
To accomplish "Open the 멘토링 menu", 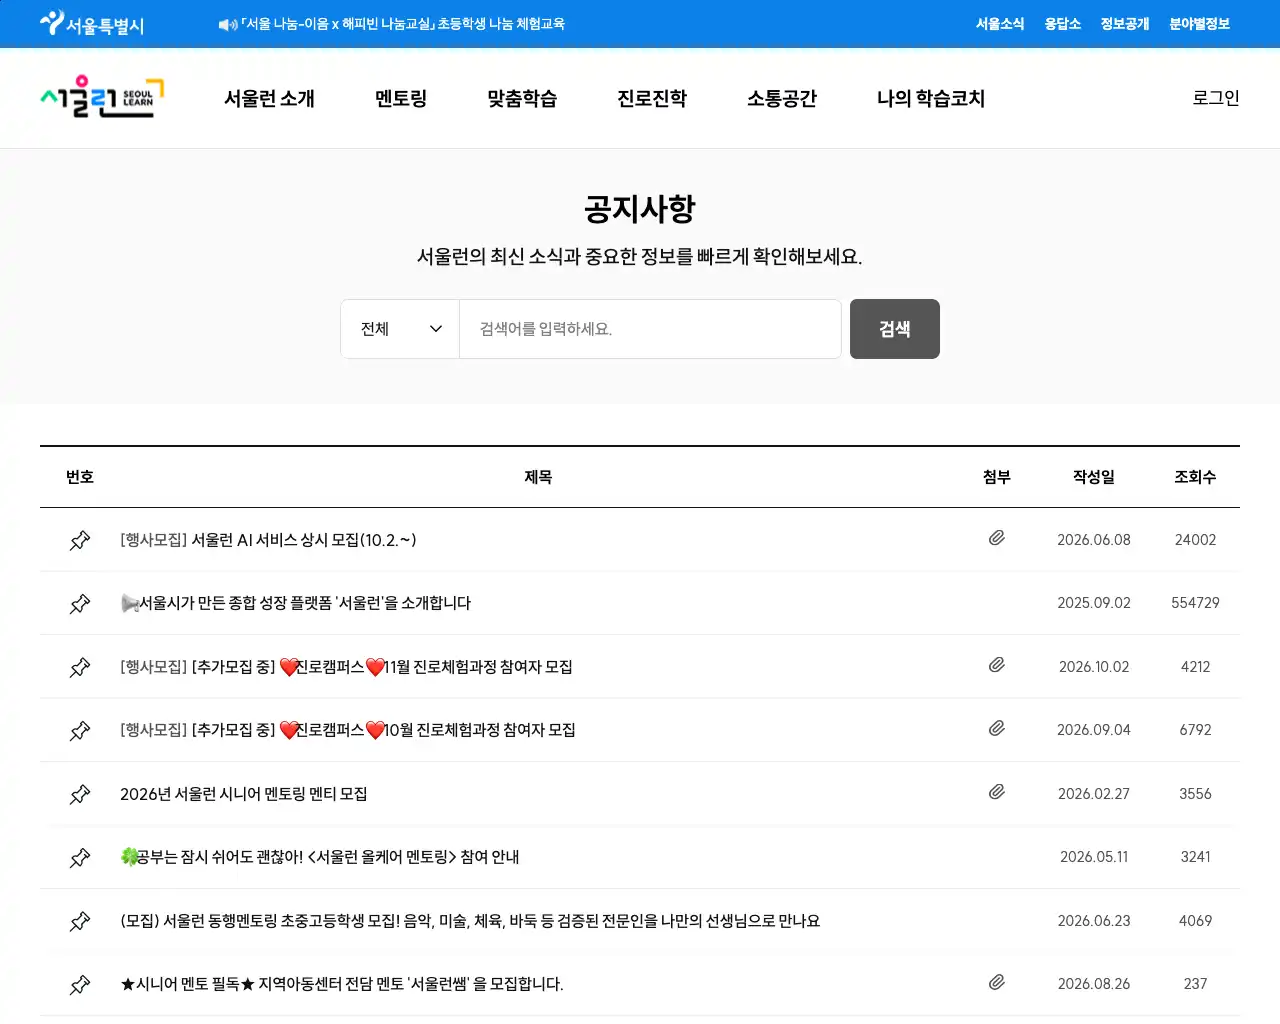I will pos(401,98).
